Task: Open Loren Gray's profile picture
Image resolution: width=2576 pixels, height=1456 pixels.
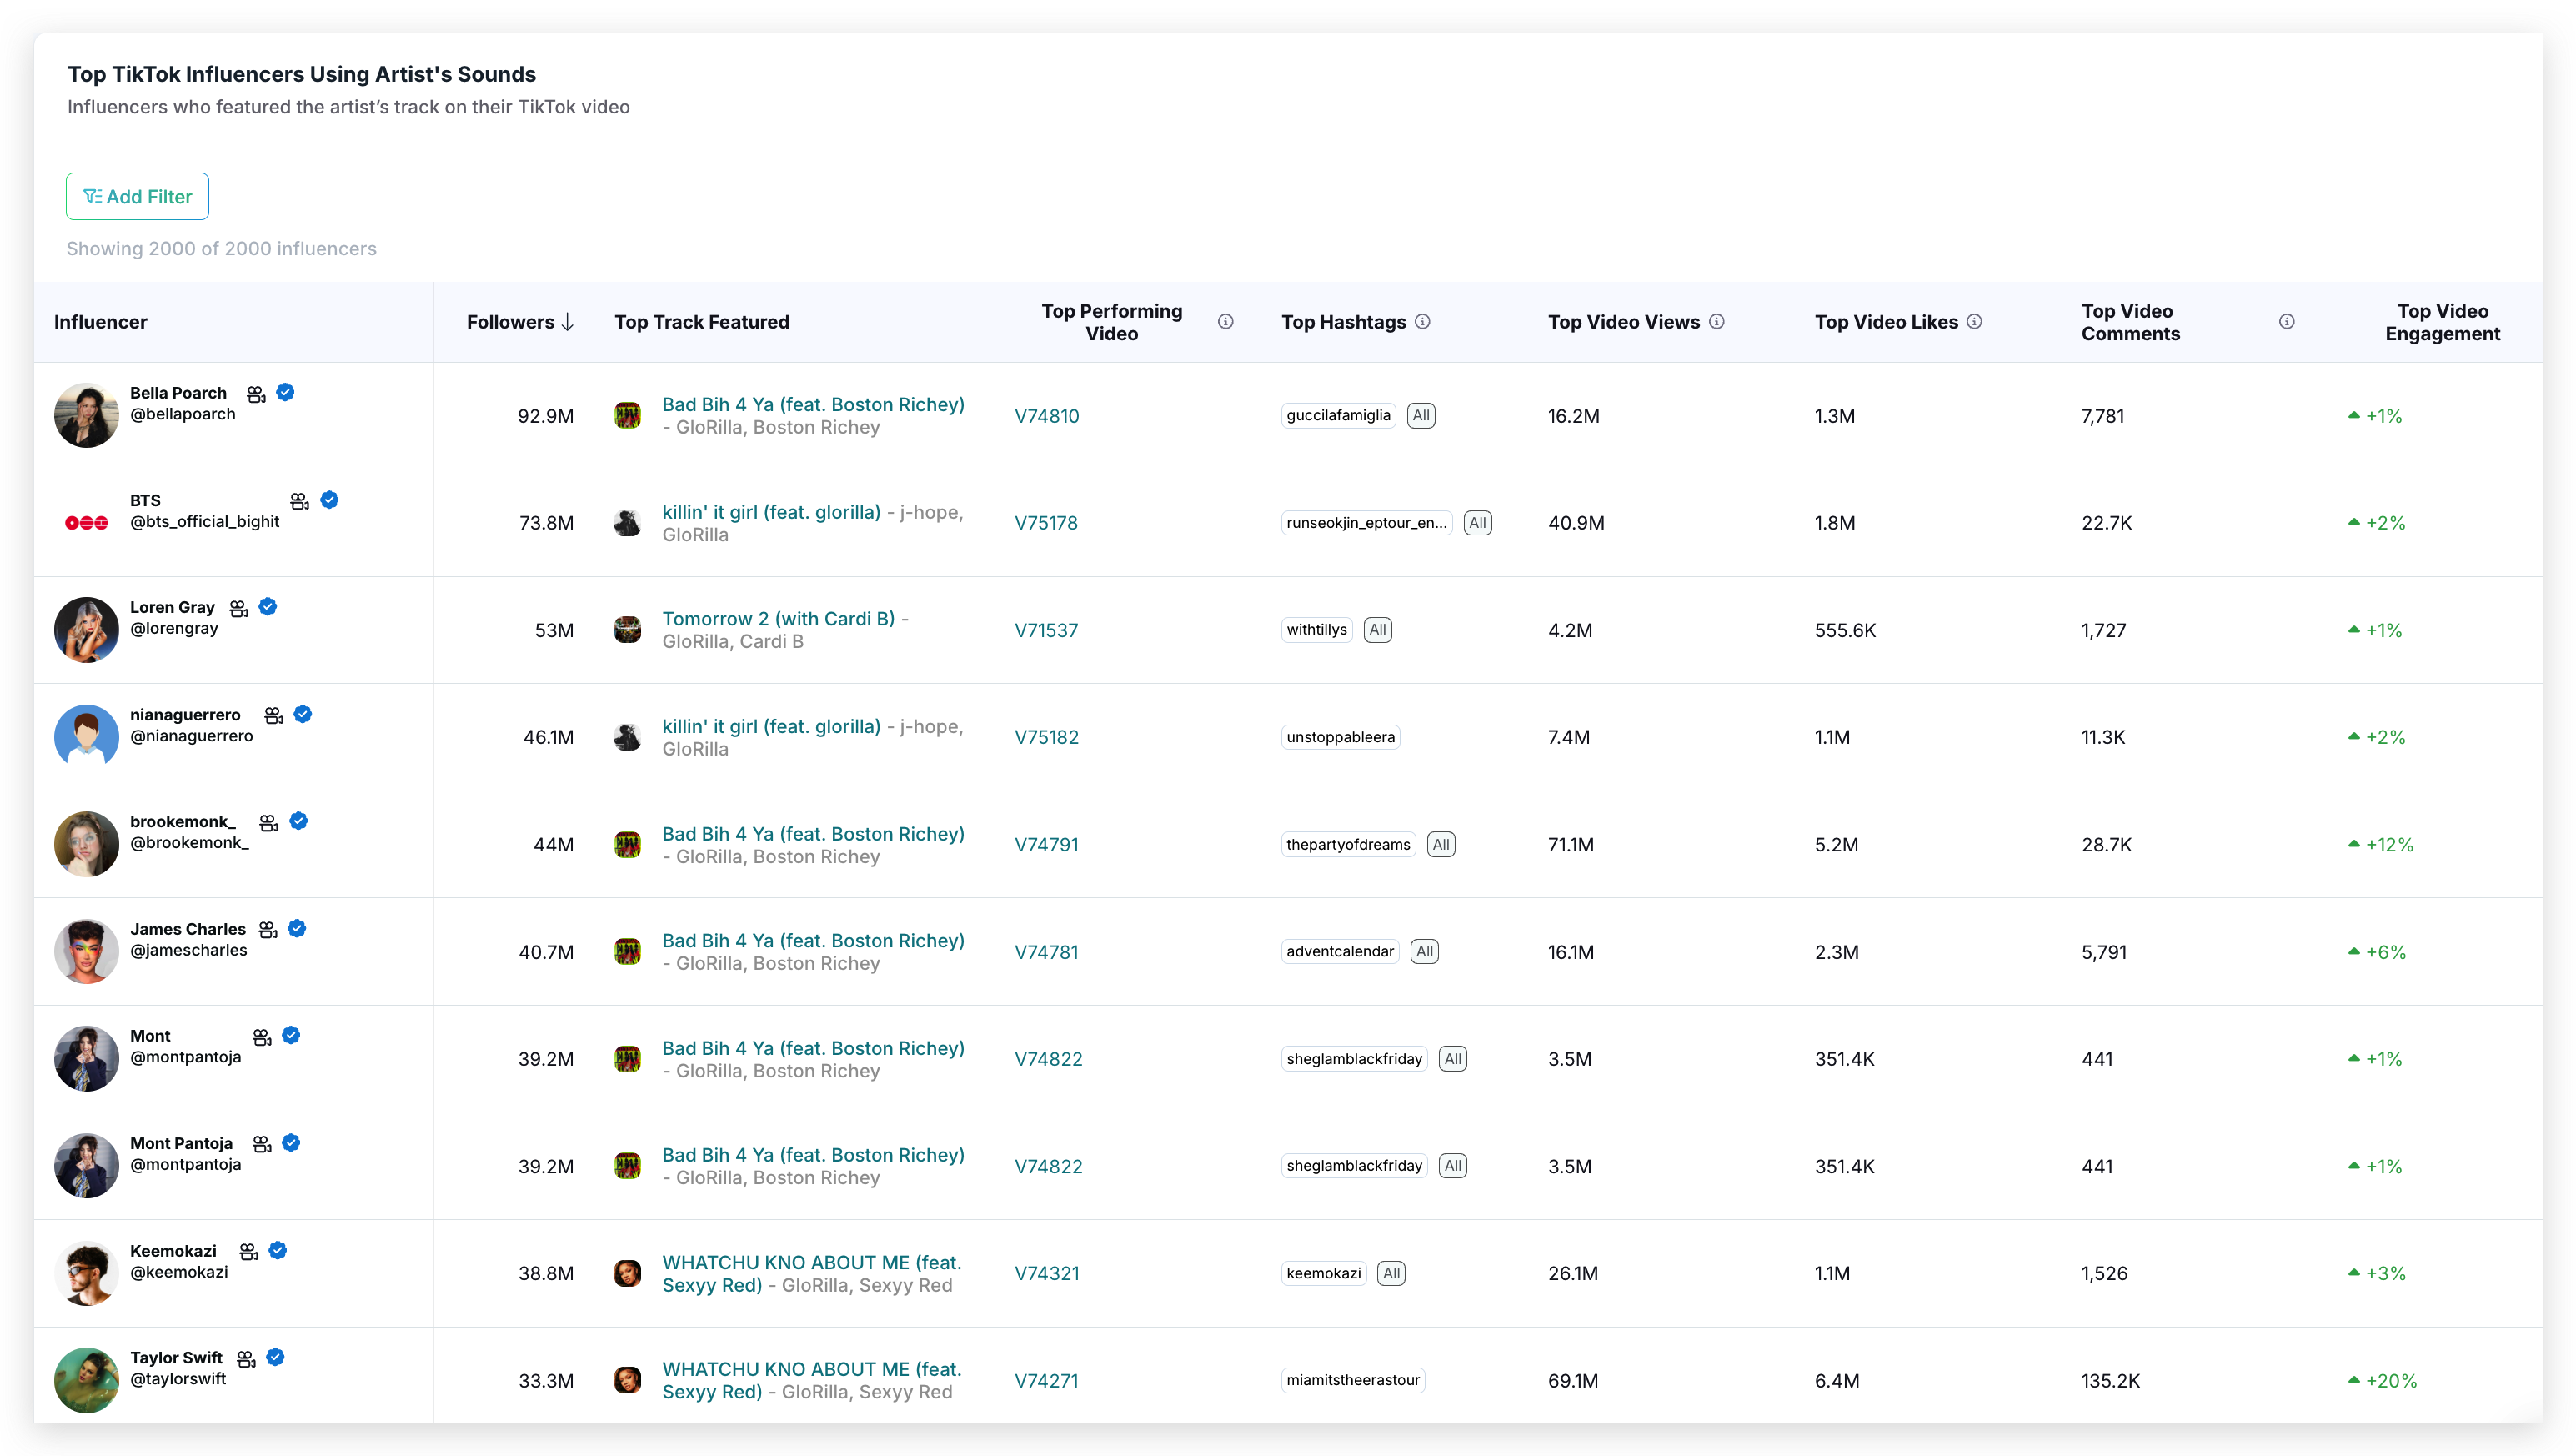Action: [86, 629]
